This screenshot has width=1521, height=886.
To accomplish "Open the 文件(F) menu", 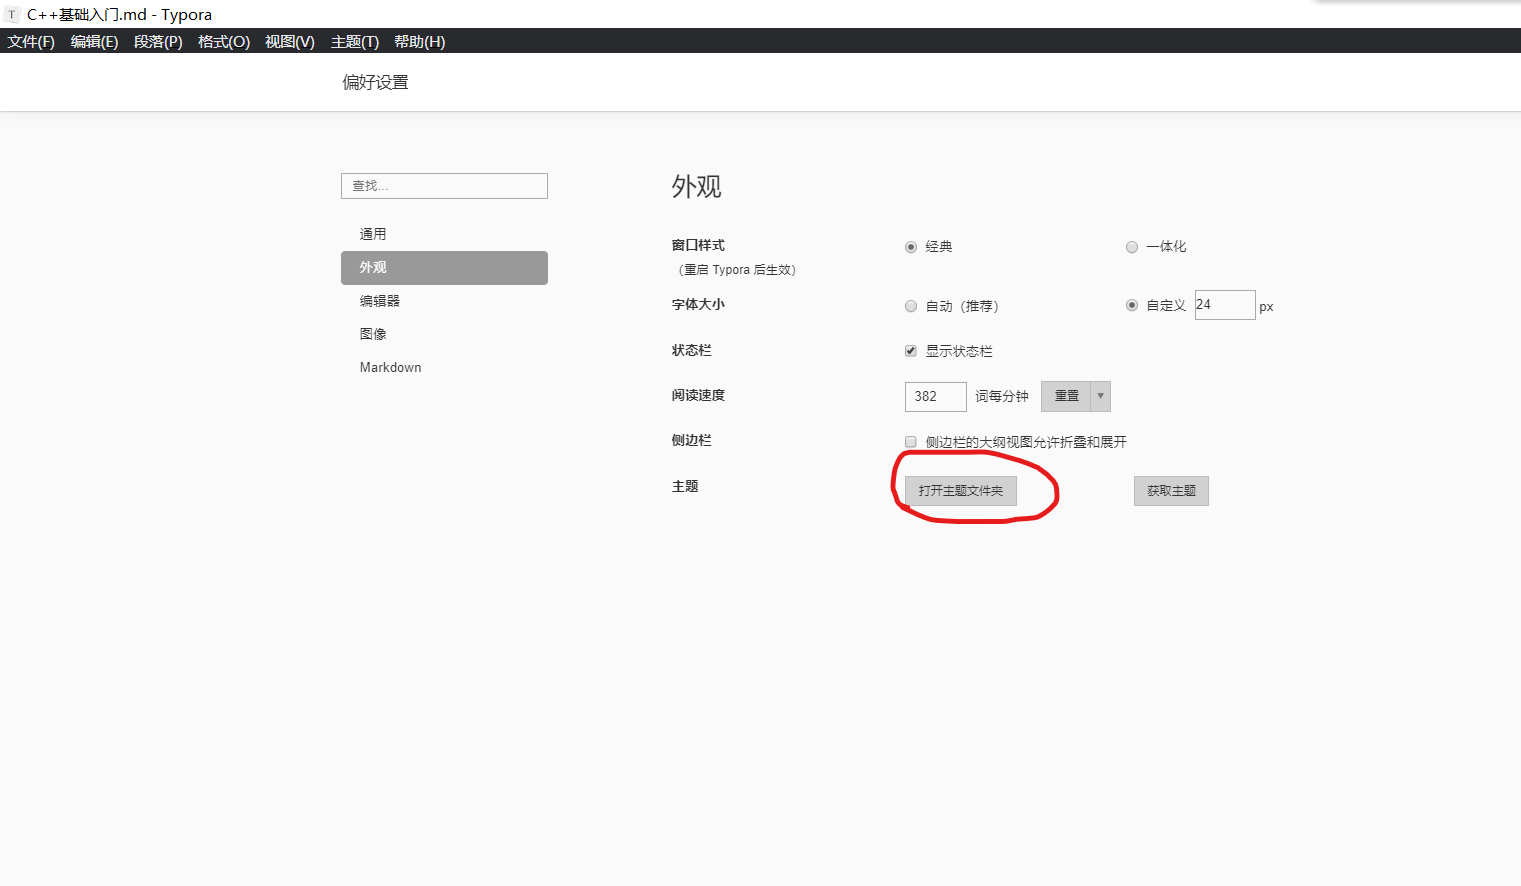I will click(29, 41).
